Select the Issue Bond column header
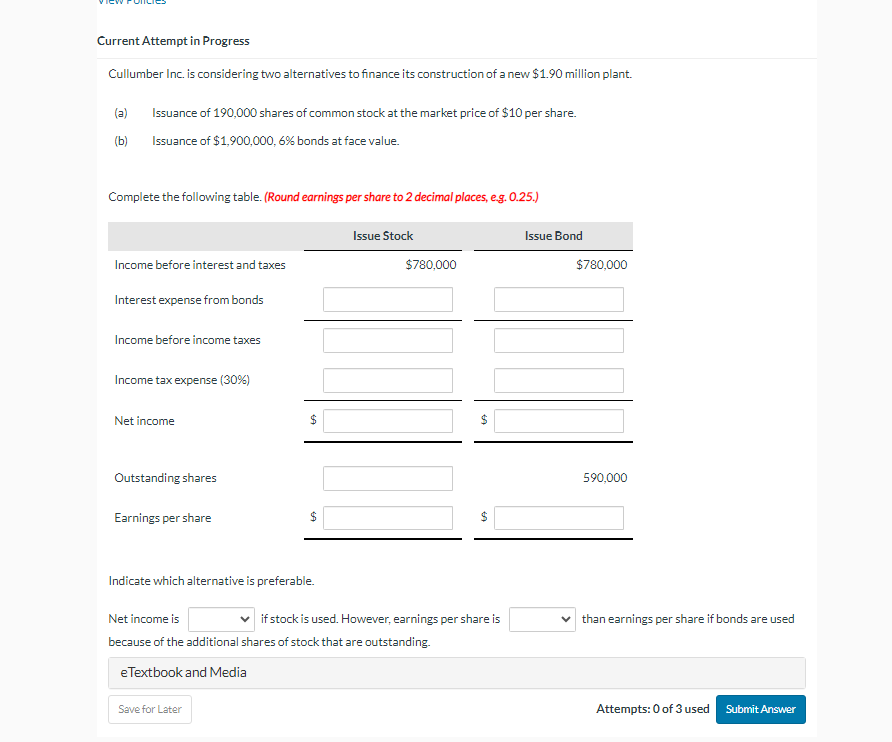Screen dimensions: 892x742 point(553,235)
